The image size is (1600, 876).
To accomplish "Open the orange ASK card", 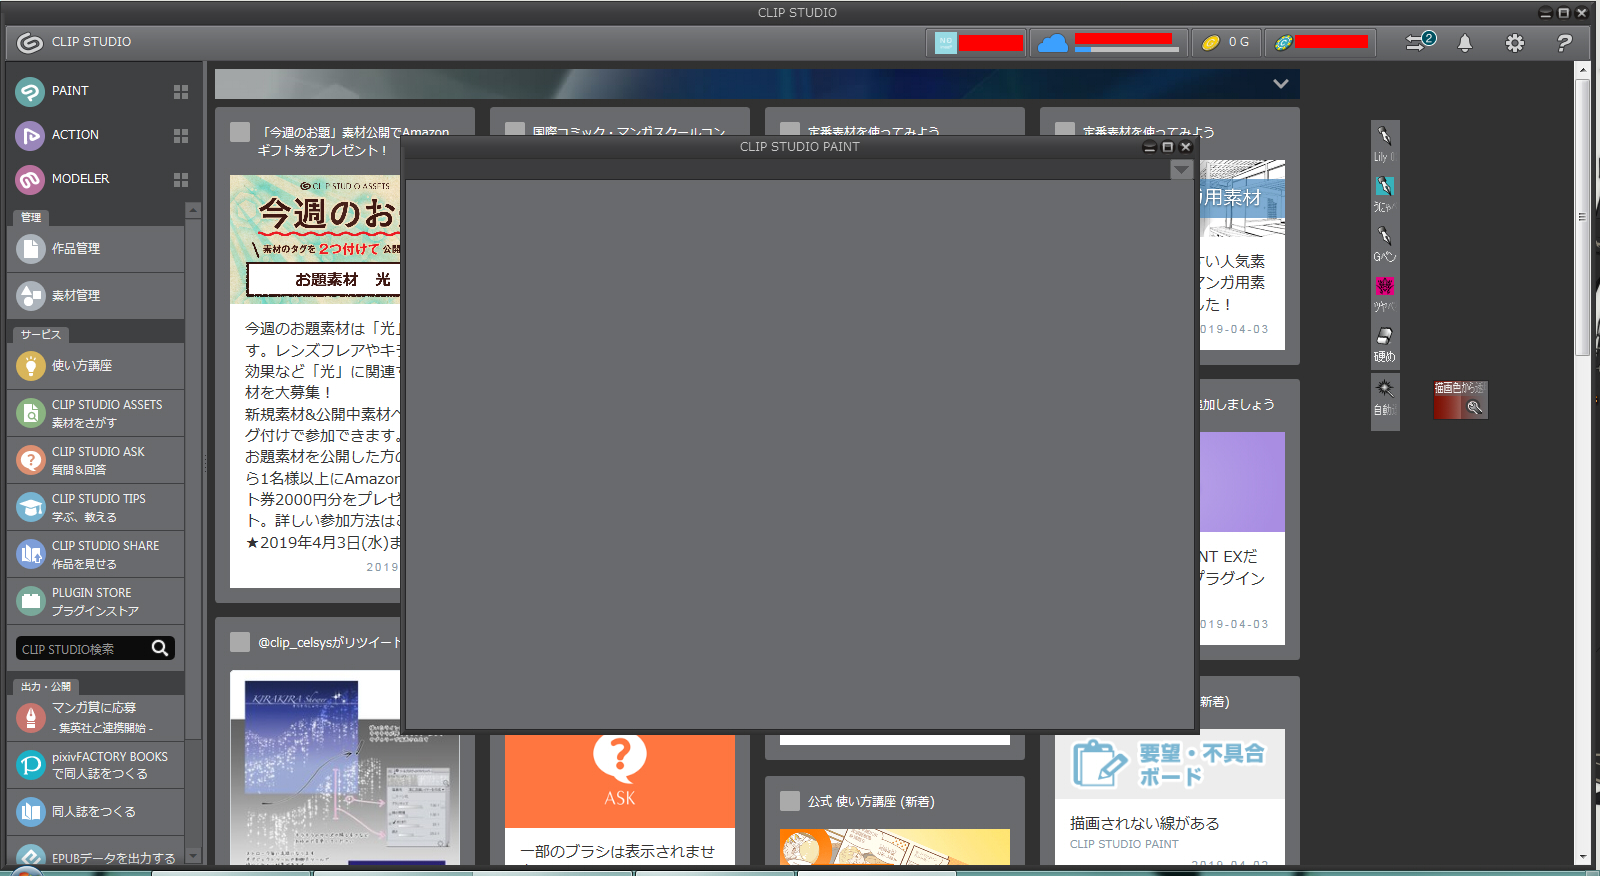I will point(620,781).
